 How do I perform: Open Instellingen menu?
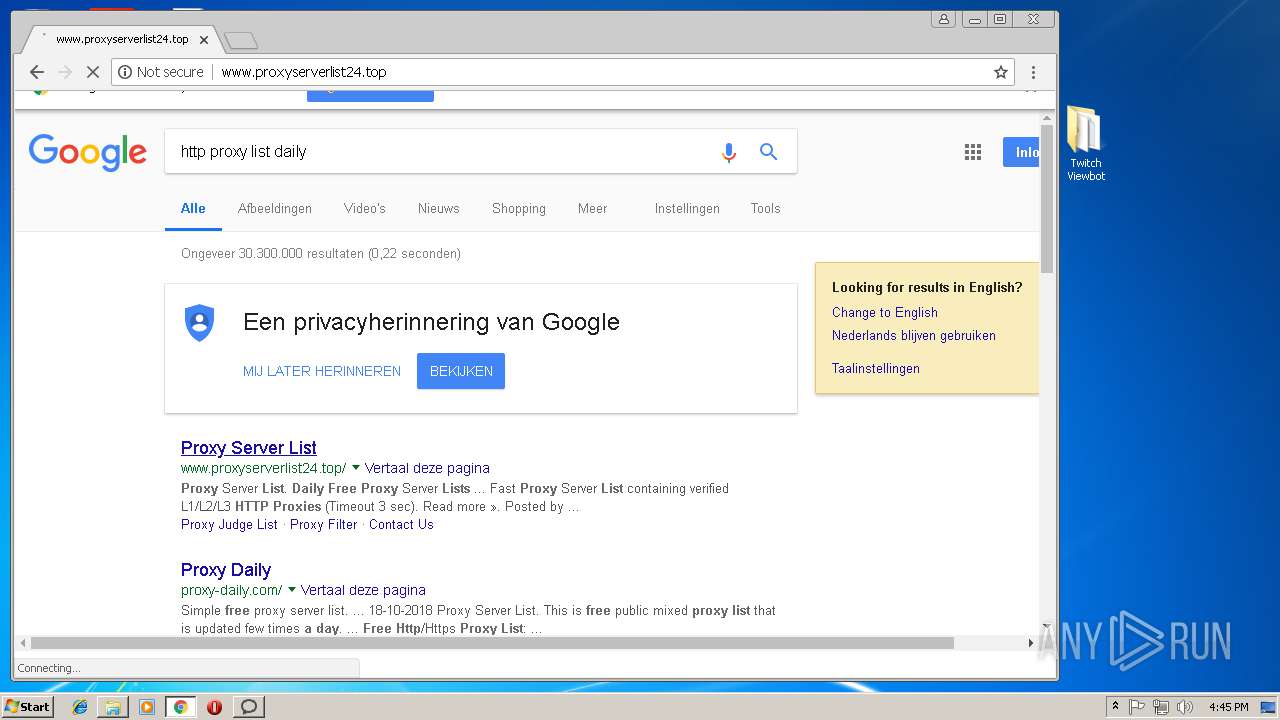click(x=687, y=208)
